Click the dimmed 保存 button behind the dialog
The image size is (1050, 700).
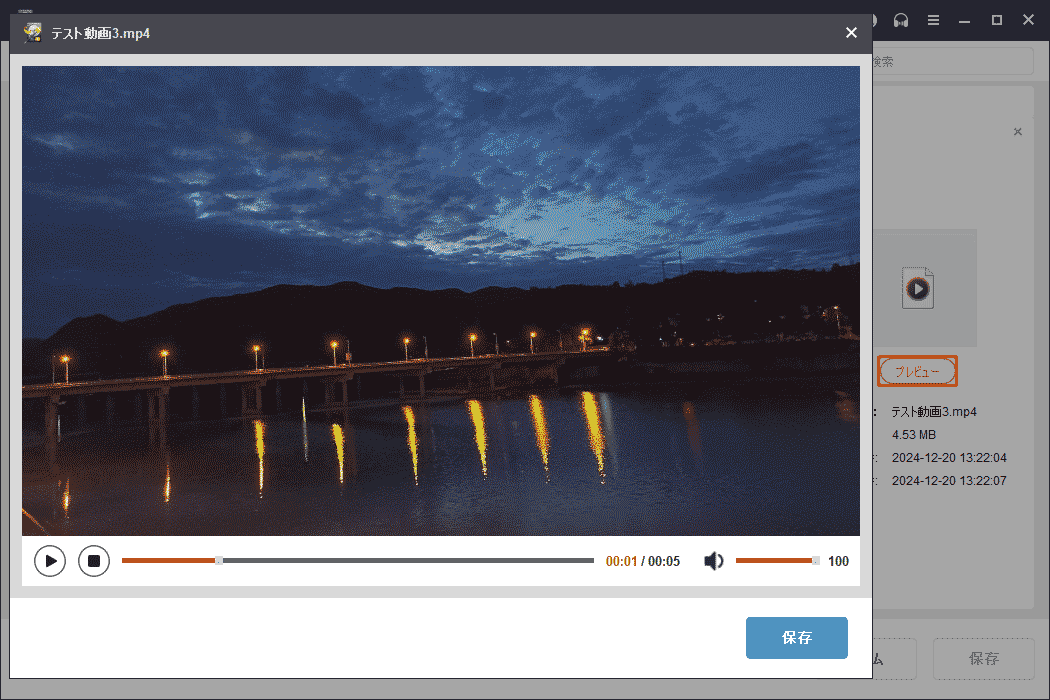pyautogui.click(x=983, y=659)
